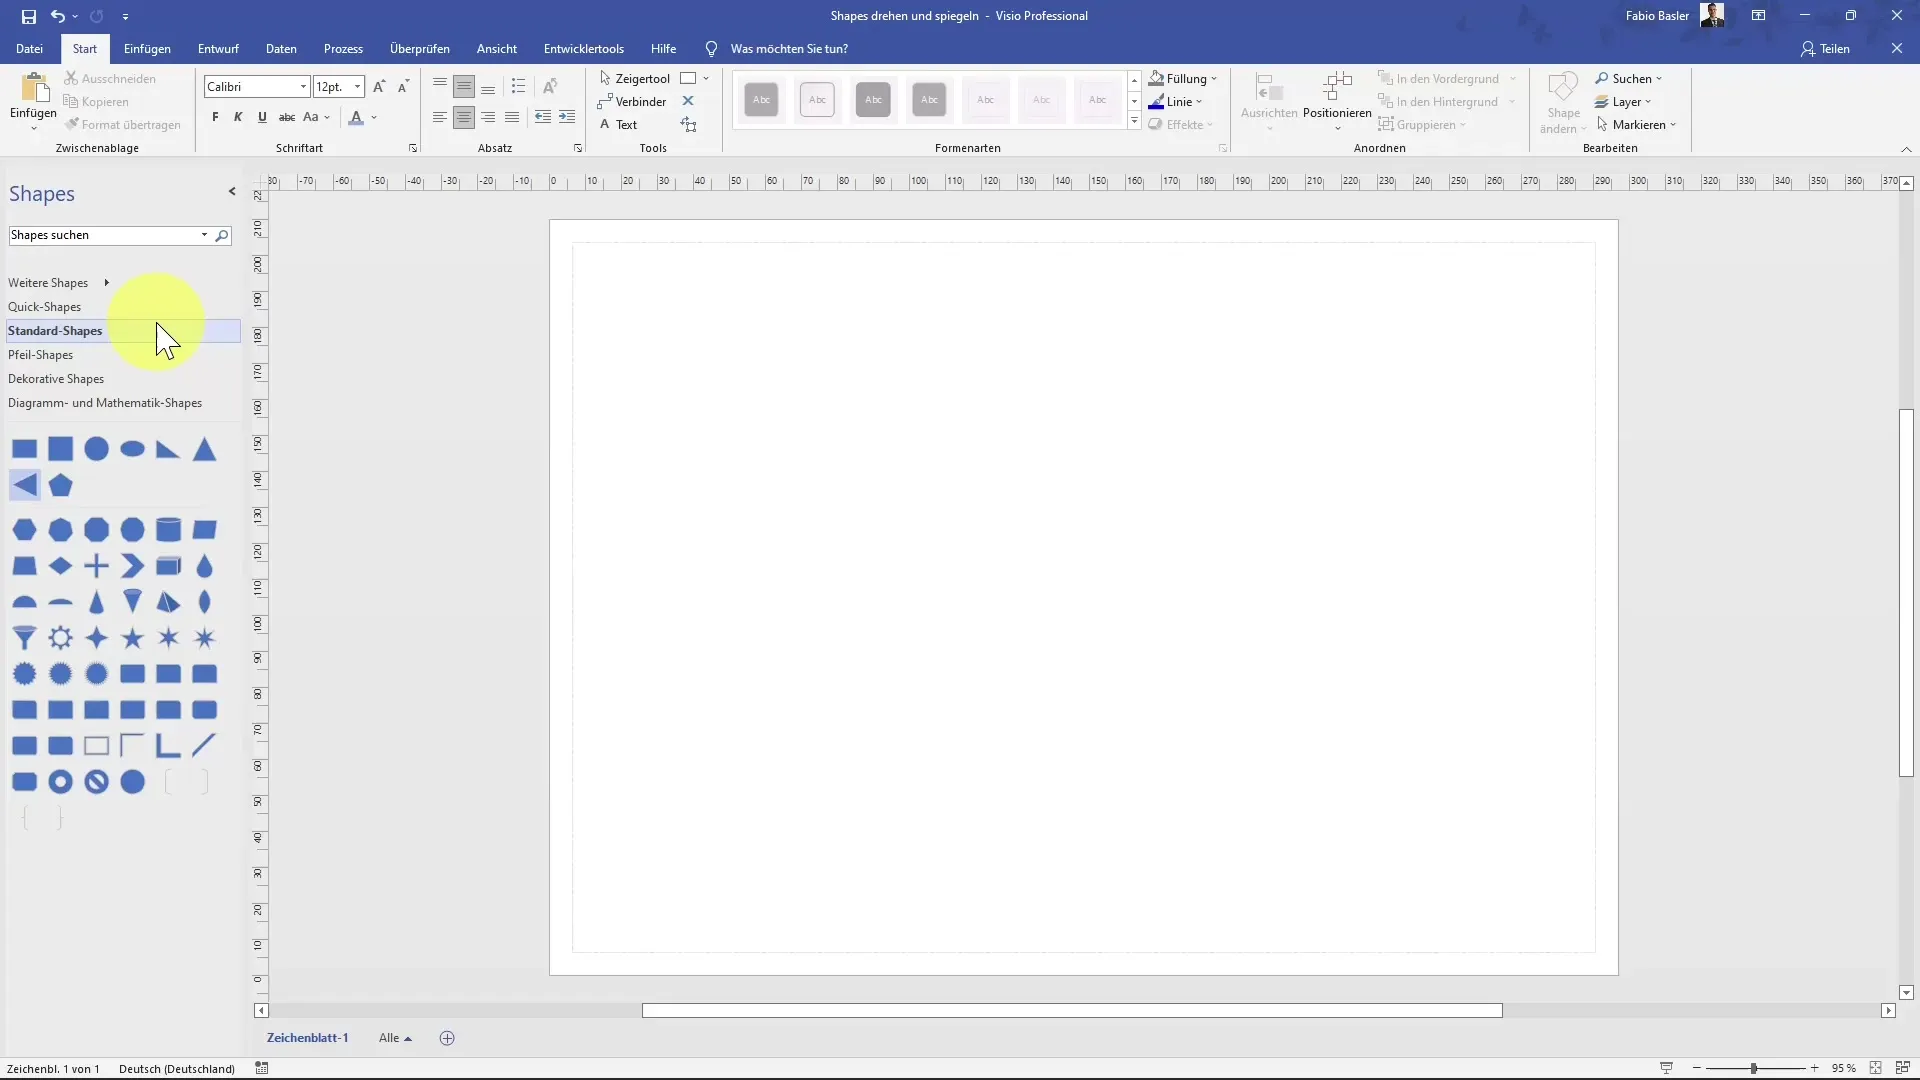Click the fit page to window icon
1920x1080 pixels.
pyautogui.click(x=1876, y=1068)
